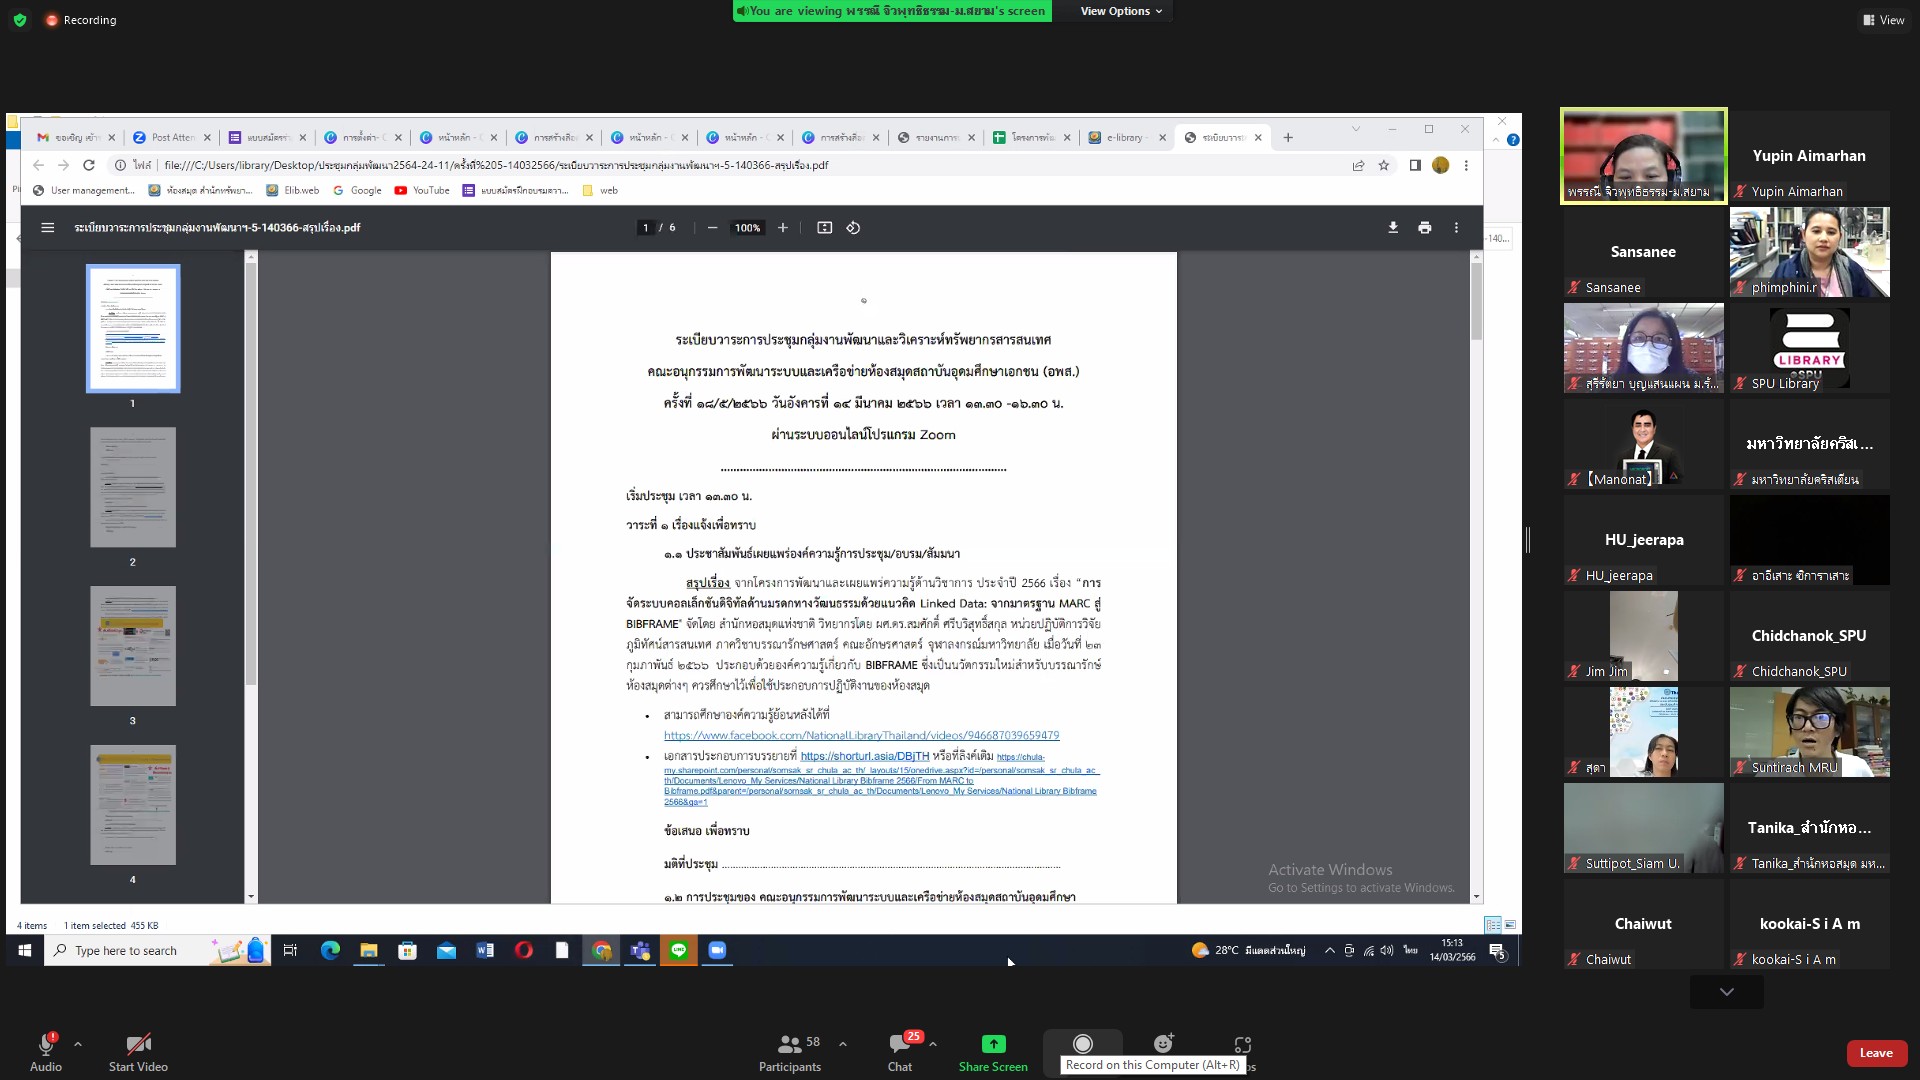Toggle Record on this Computer button
Viewport: 1920px width, 1080px height.
click(x=1082, y=1045)
